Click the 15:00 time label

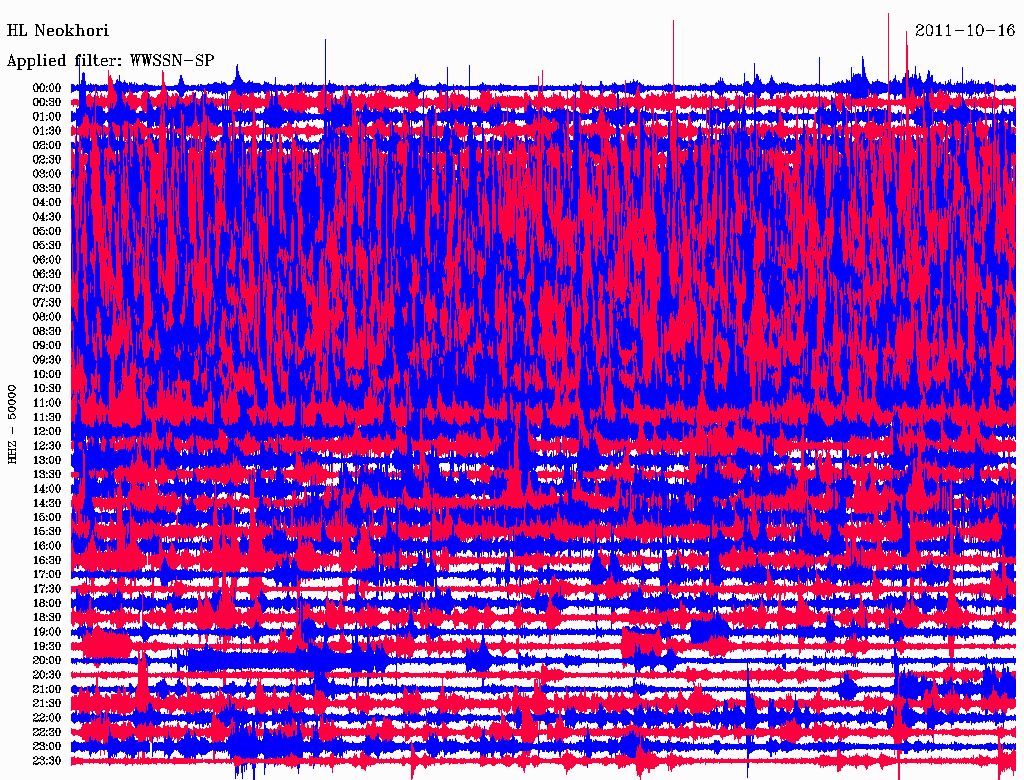[47, 517]
